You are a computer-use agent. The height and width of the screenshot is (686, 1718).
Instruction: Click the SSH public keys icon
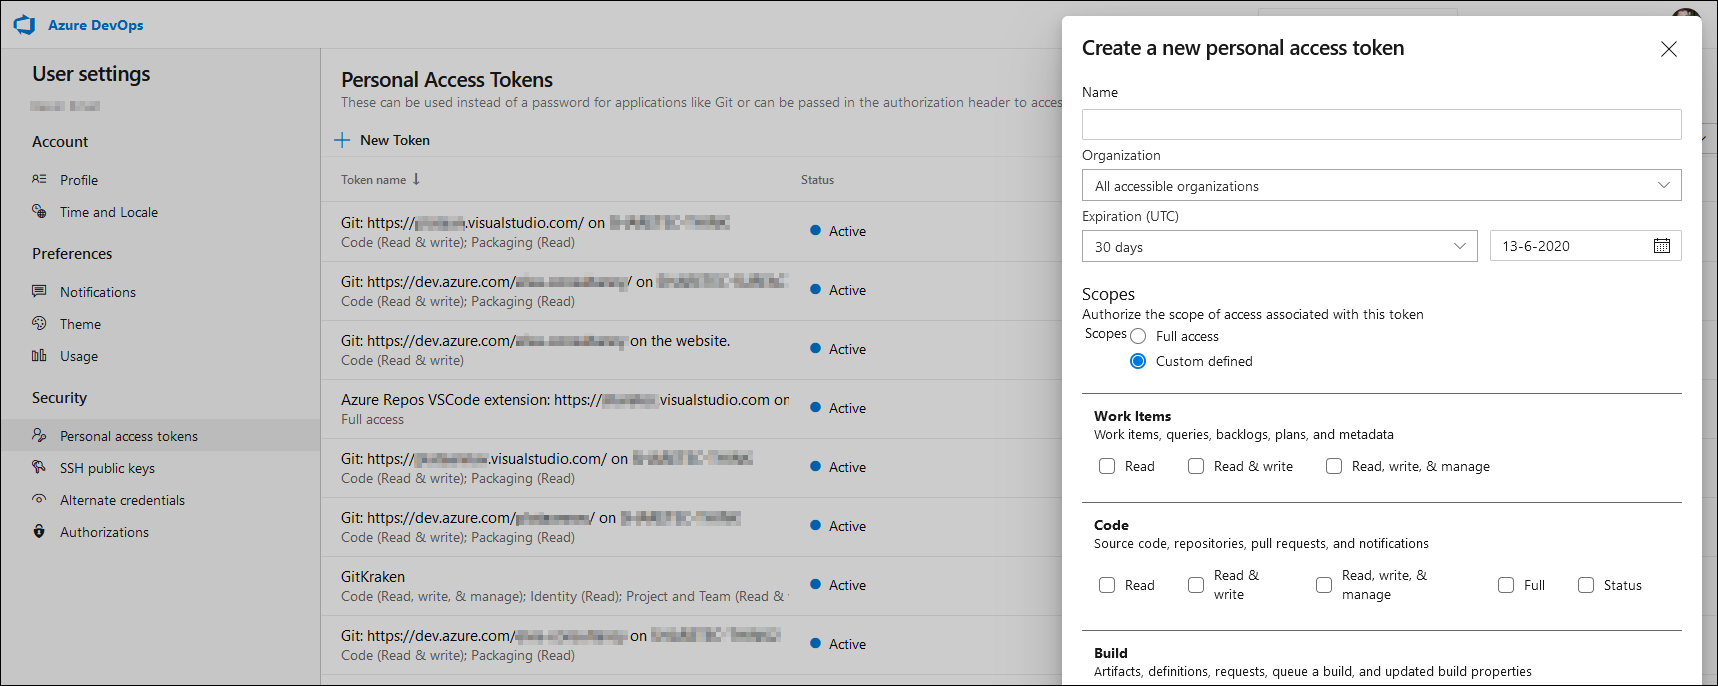click(39, 468)
